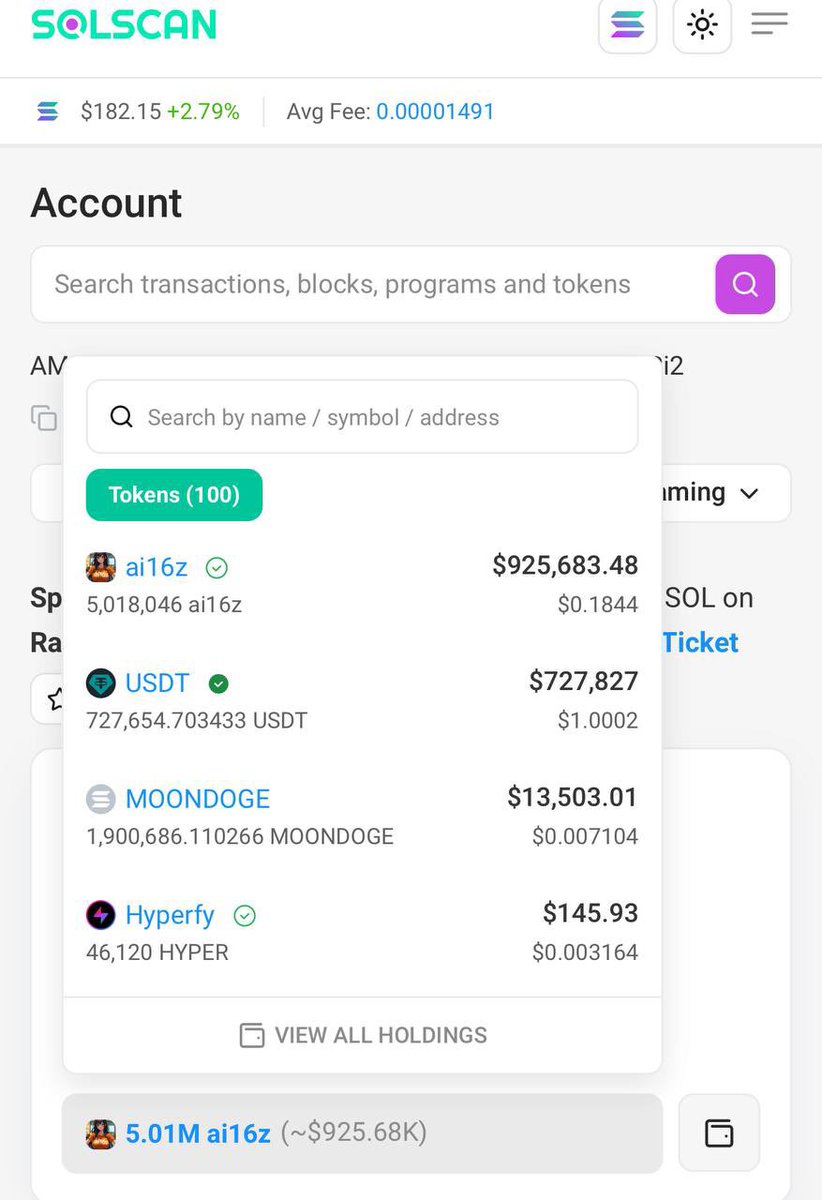Screen dimensions: 822x1200
Task: Click the Hyperfy lightning bolt icon
Action: coord(101,916)
